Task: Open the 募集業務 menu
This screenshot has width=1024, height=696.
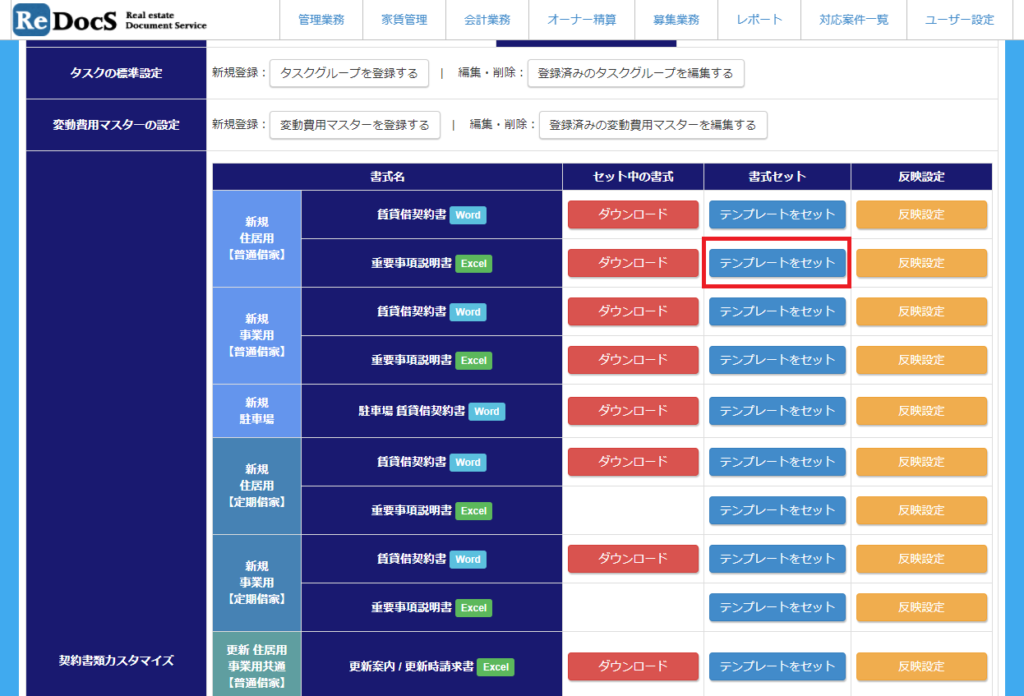Action: (676, 20)
